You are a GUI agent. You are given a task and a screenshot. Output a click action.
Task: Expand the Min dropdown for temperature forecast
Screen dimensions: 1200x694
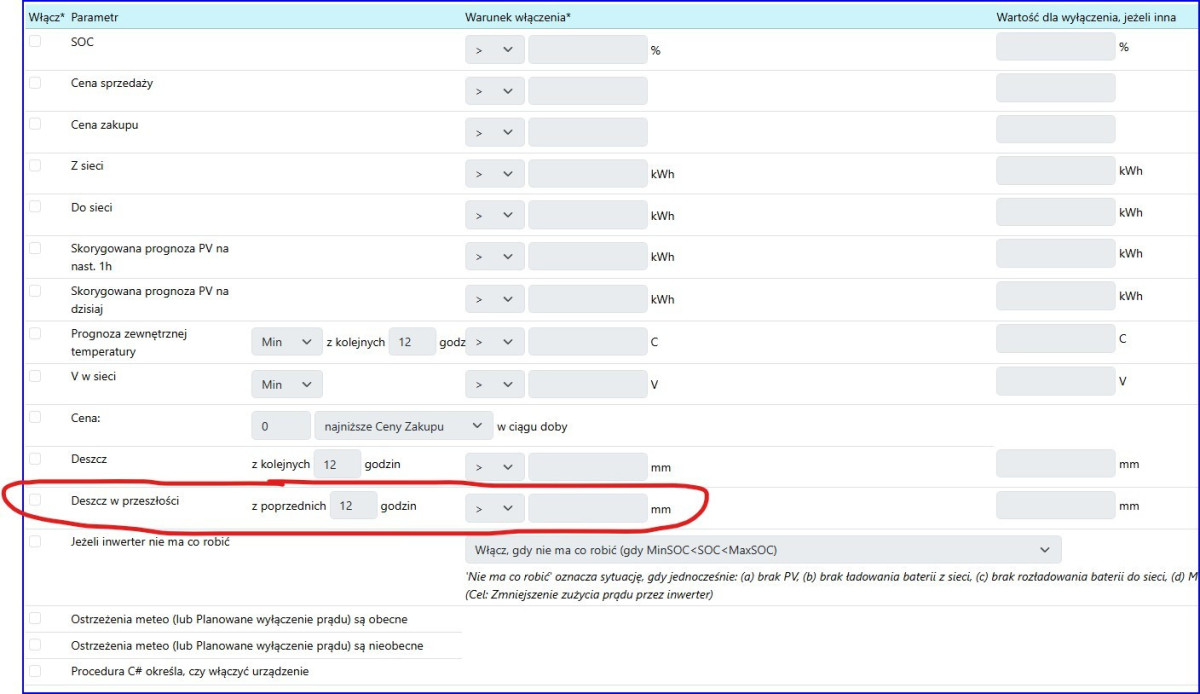click(286, 342)
